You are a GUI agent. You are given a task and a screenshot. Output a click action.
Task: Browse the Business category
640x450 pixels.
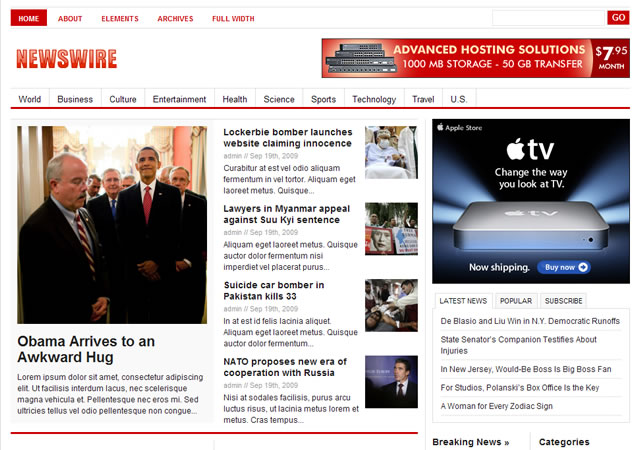click(75, 99)
